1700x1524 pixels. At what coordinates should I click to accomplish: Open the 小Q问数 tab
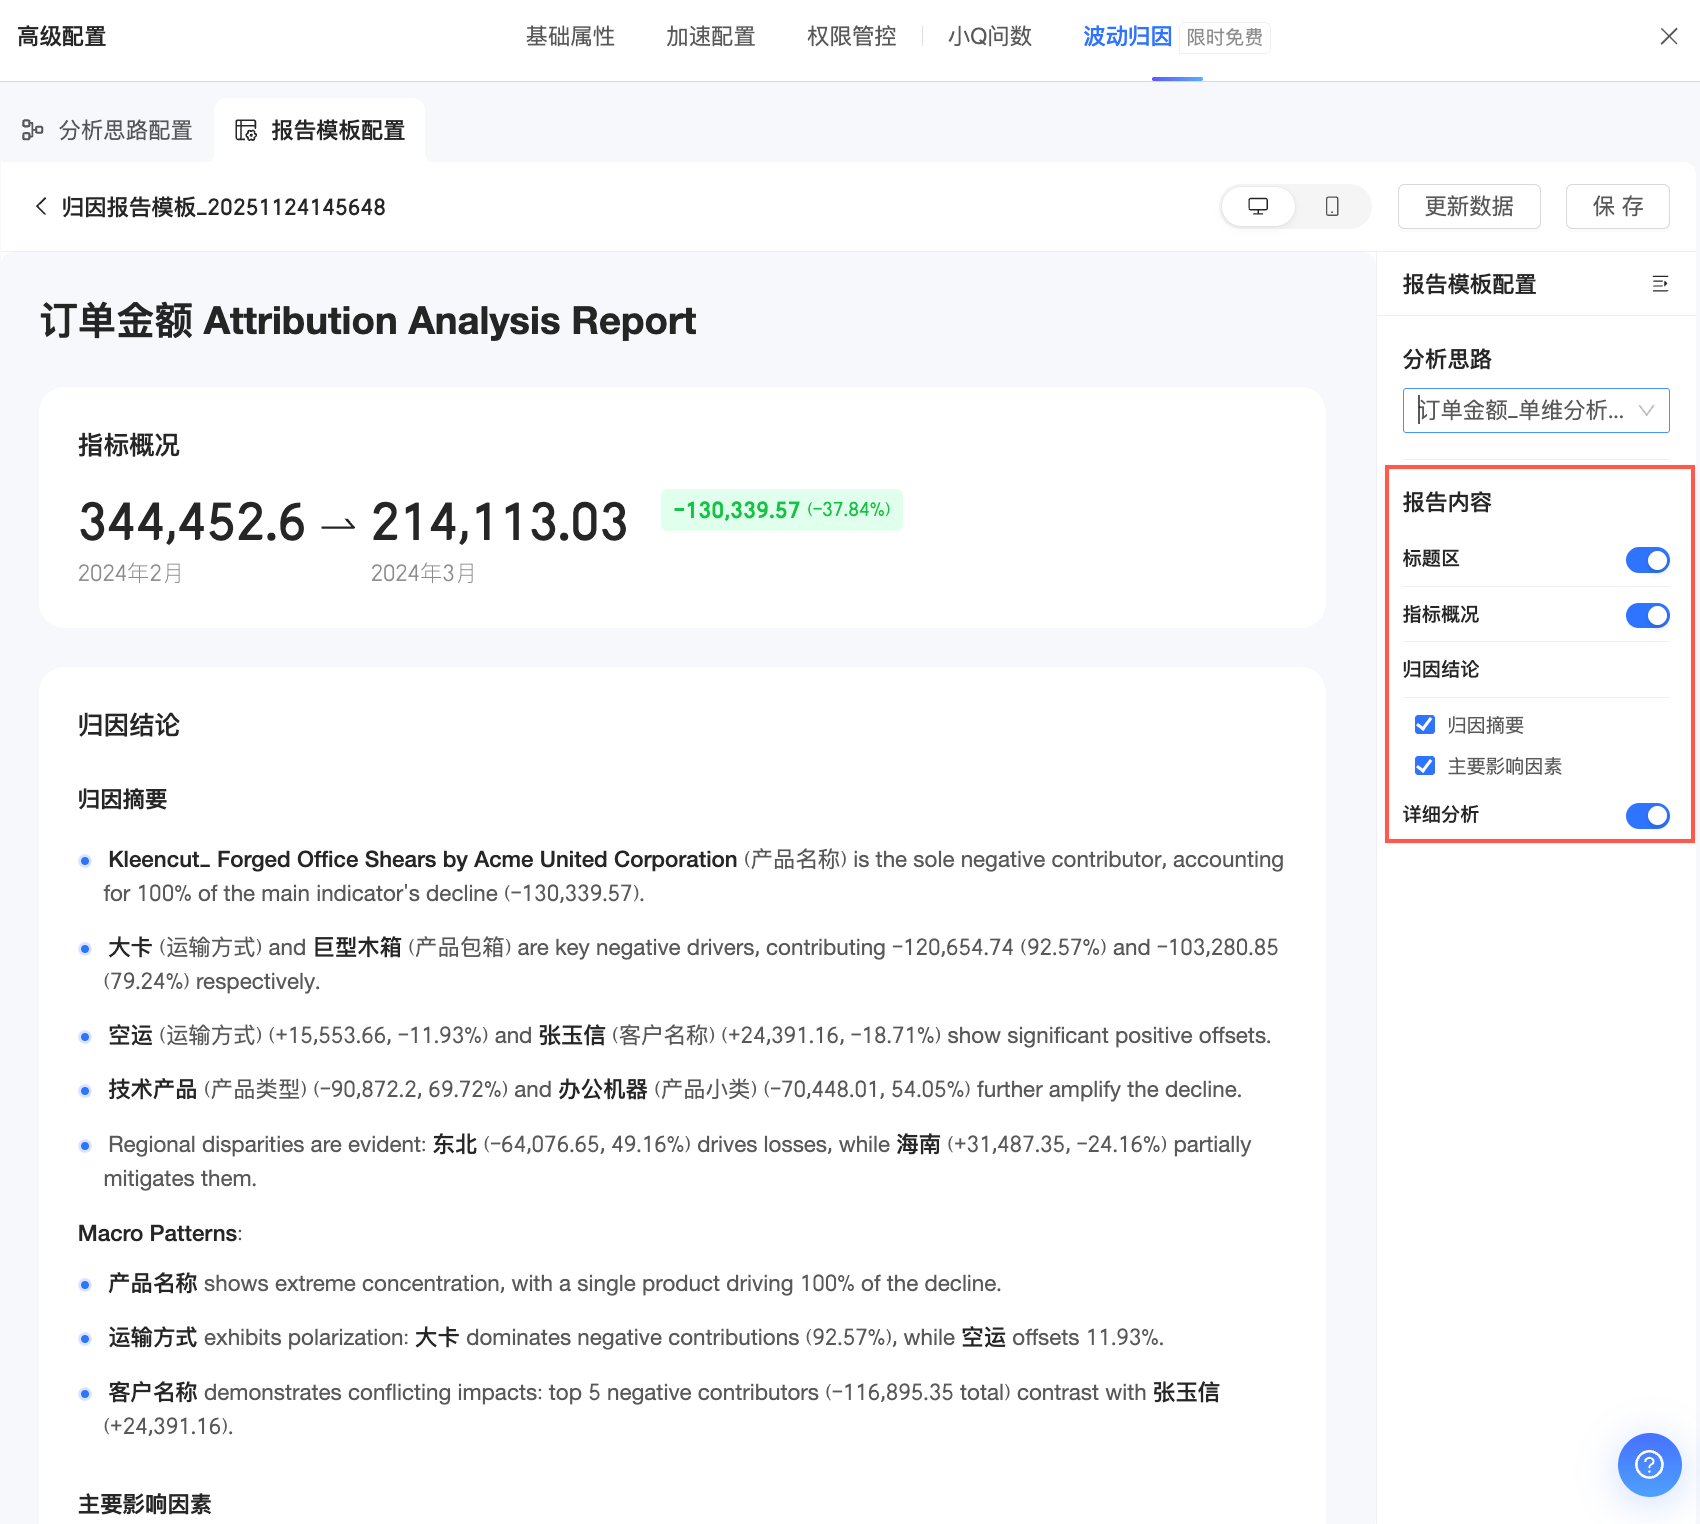click(x=990, y=37)
